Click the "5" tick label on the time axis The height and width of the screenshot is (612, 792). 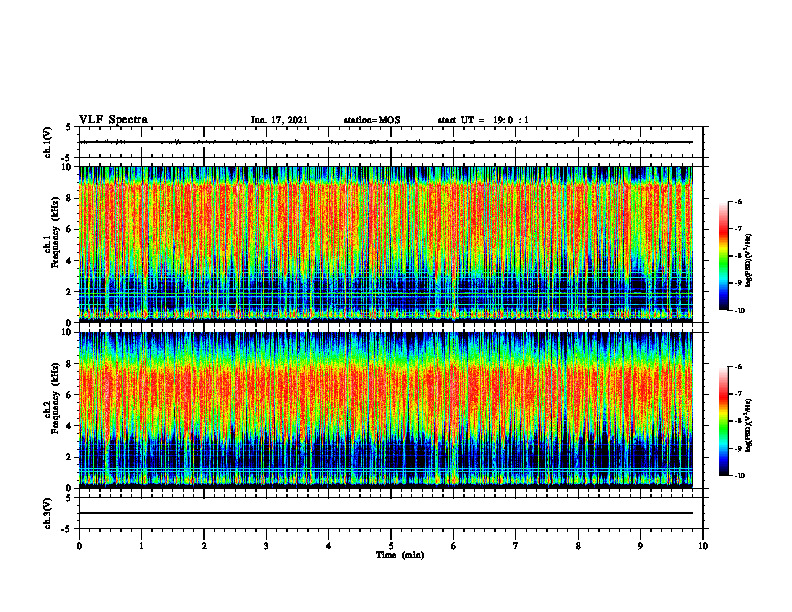click(391, 546)
